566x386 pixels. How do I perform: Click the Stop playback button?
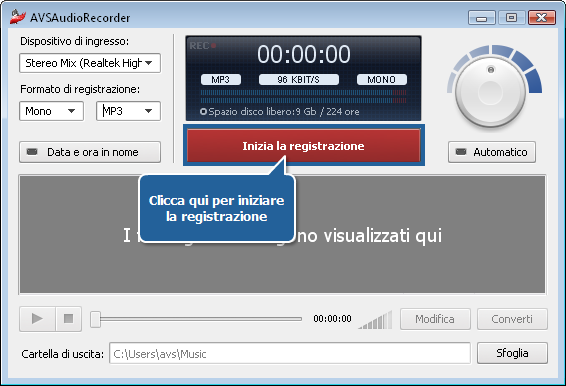pos(69,319)
